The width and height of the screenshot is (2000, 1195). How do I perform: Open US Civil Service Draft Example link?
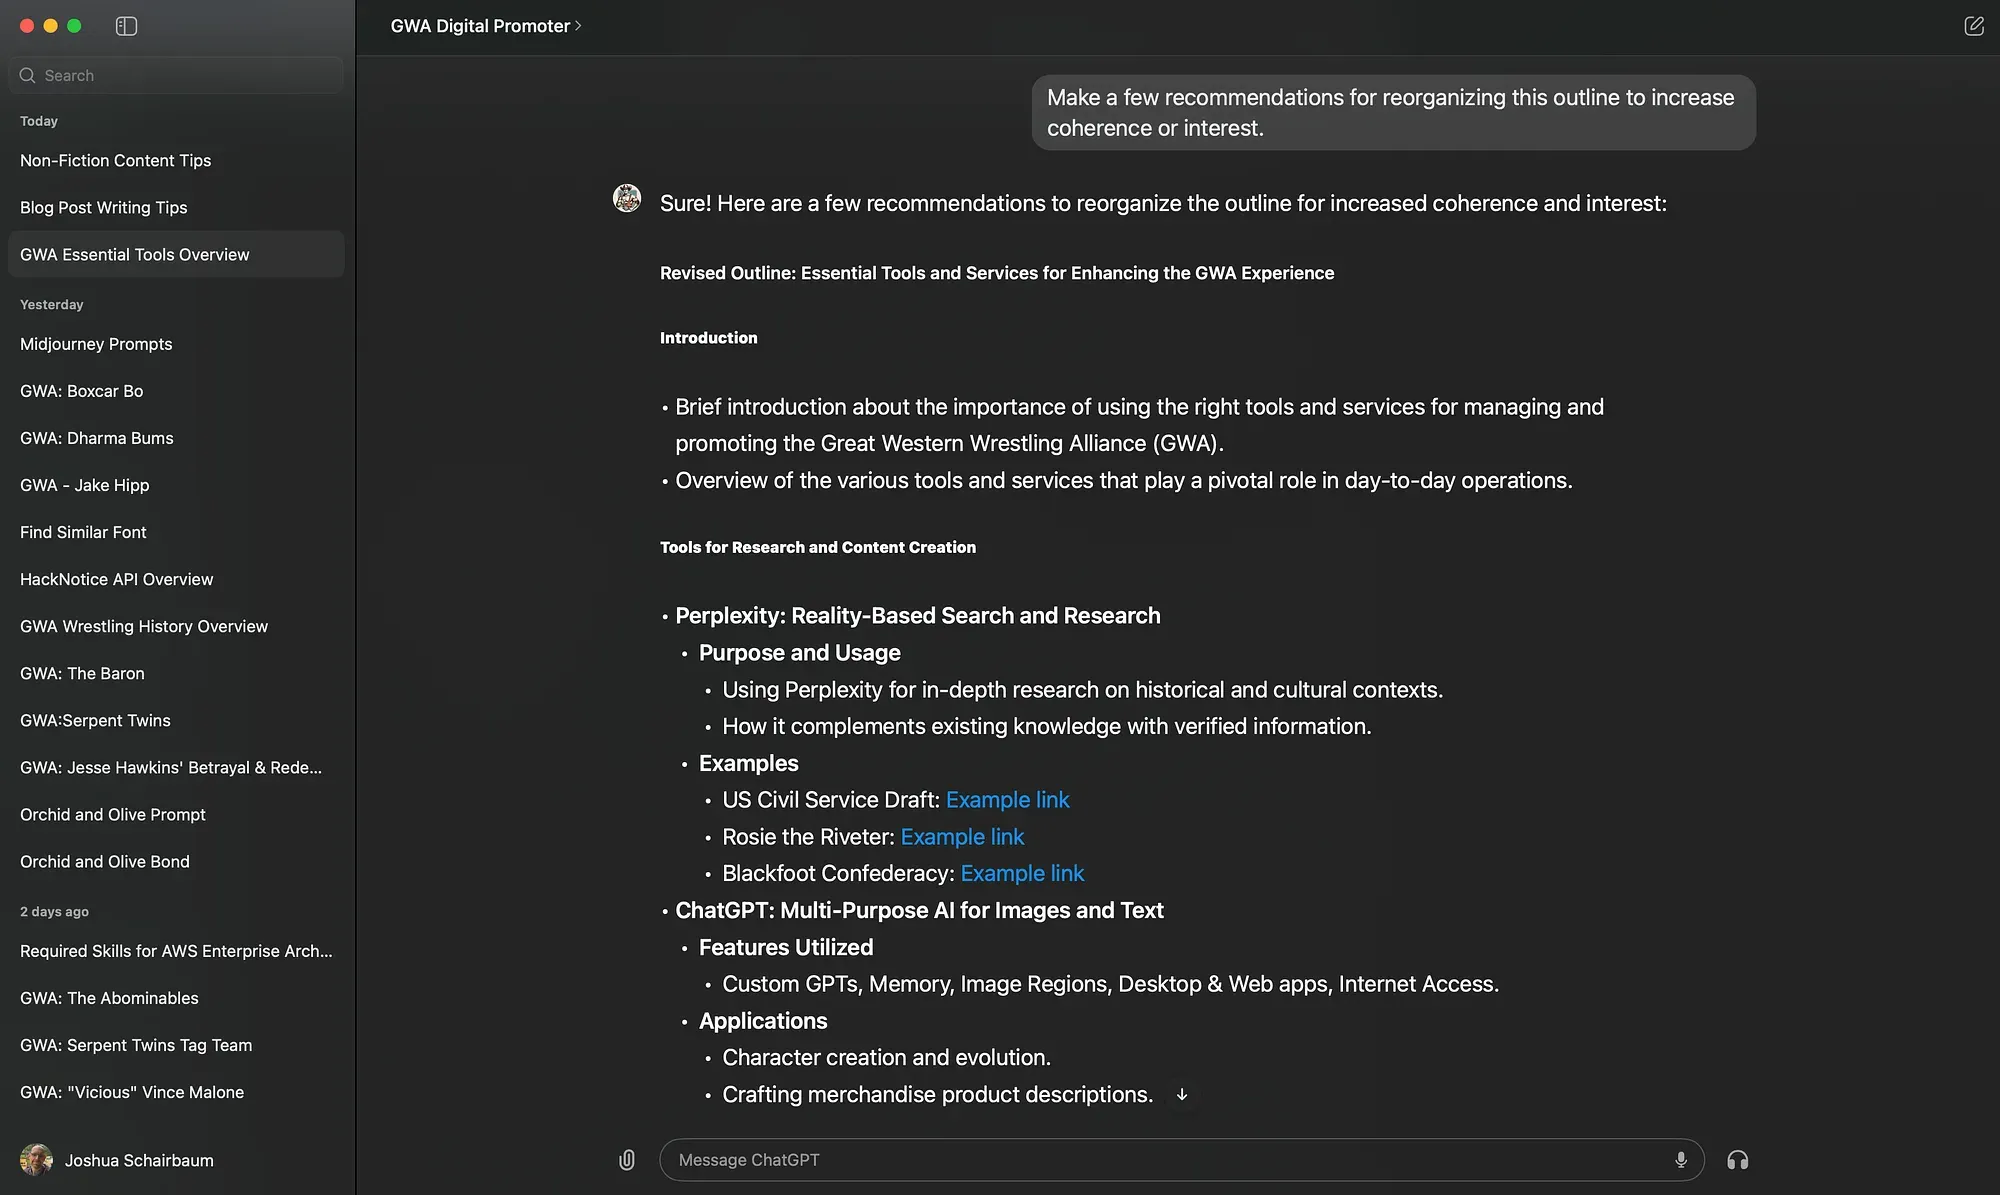1007,800
